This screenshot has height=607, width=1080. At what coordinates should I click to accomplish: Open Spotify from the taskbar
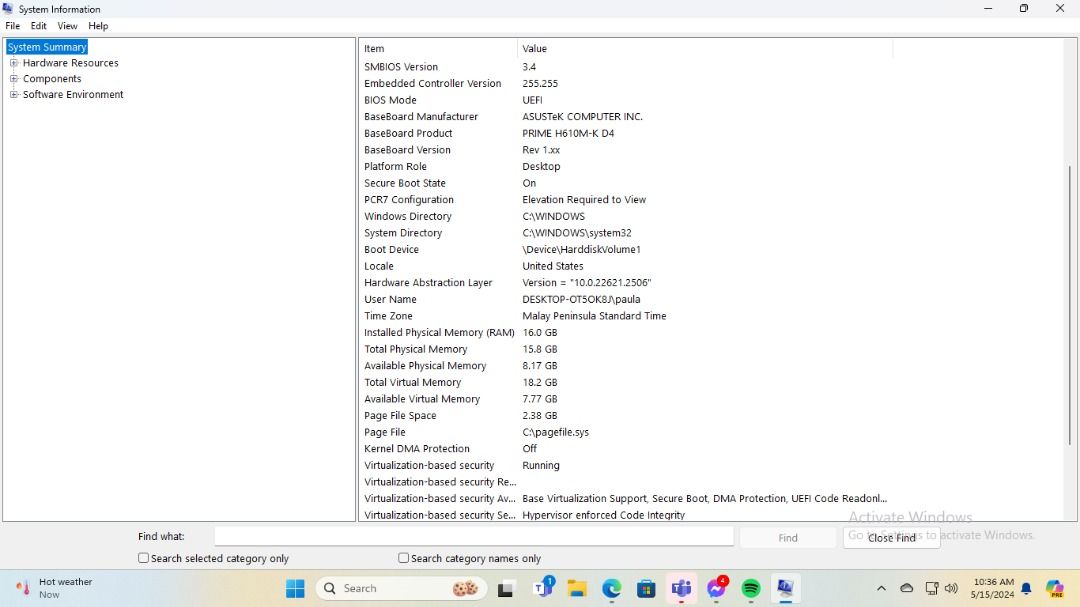[x=750, y=588]
